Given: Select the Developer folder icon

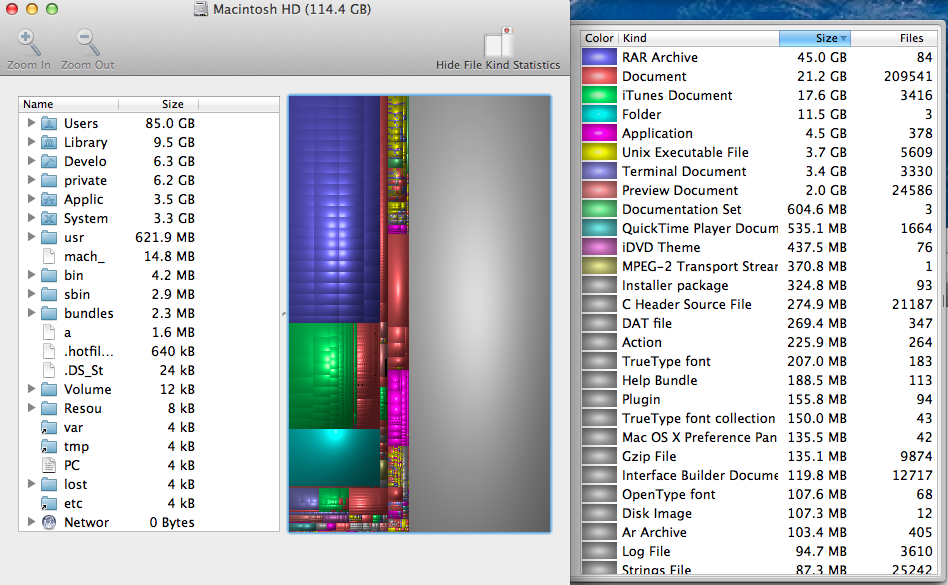Looking at the screenshot, I should 49,161.
